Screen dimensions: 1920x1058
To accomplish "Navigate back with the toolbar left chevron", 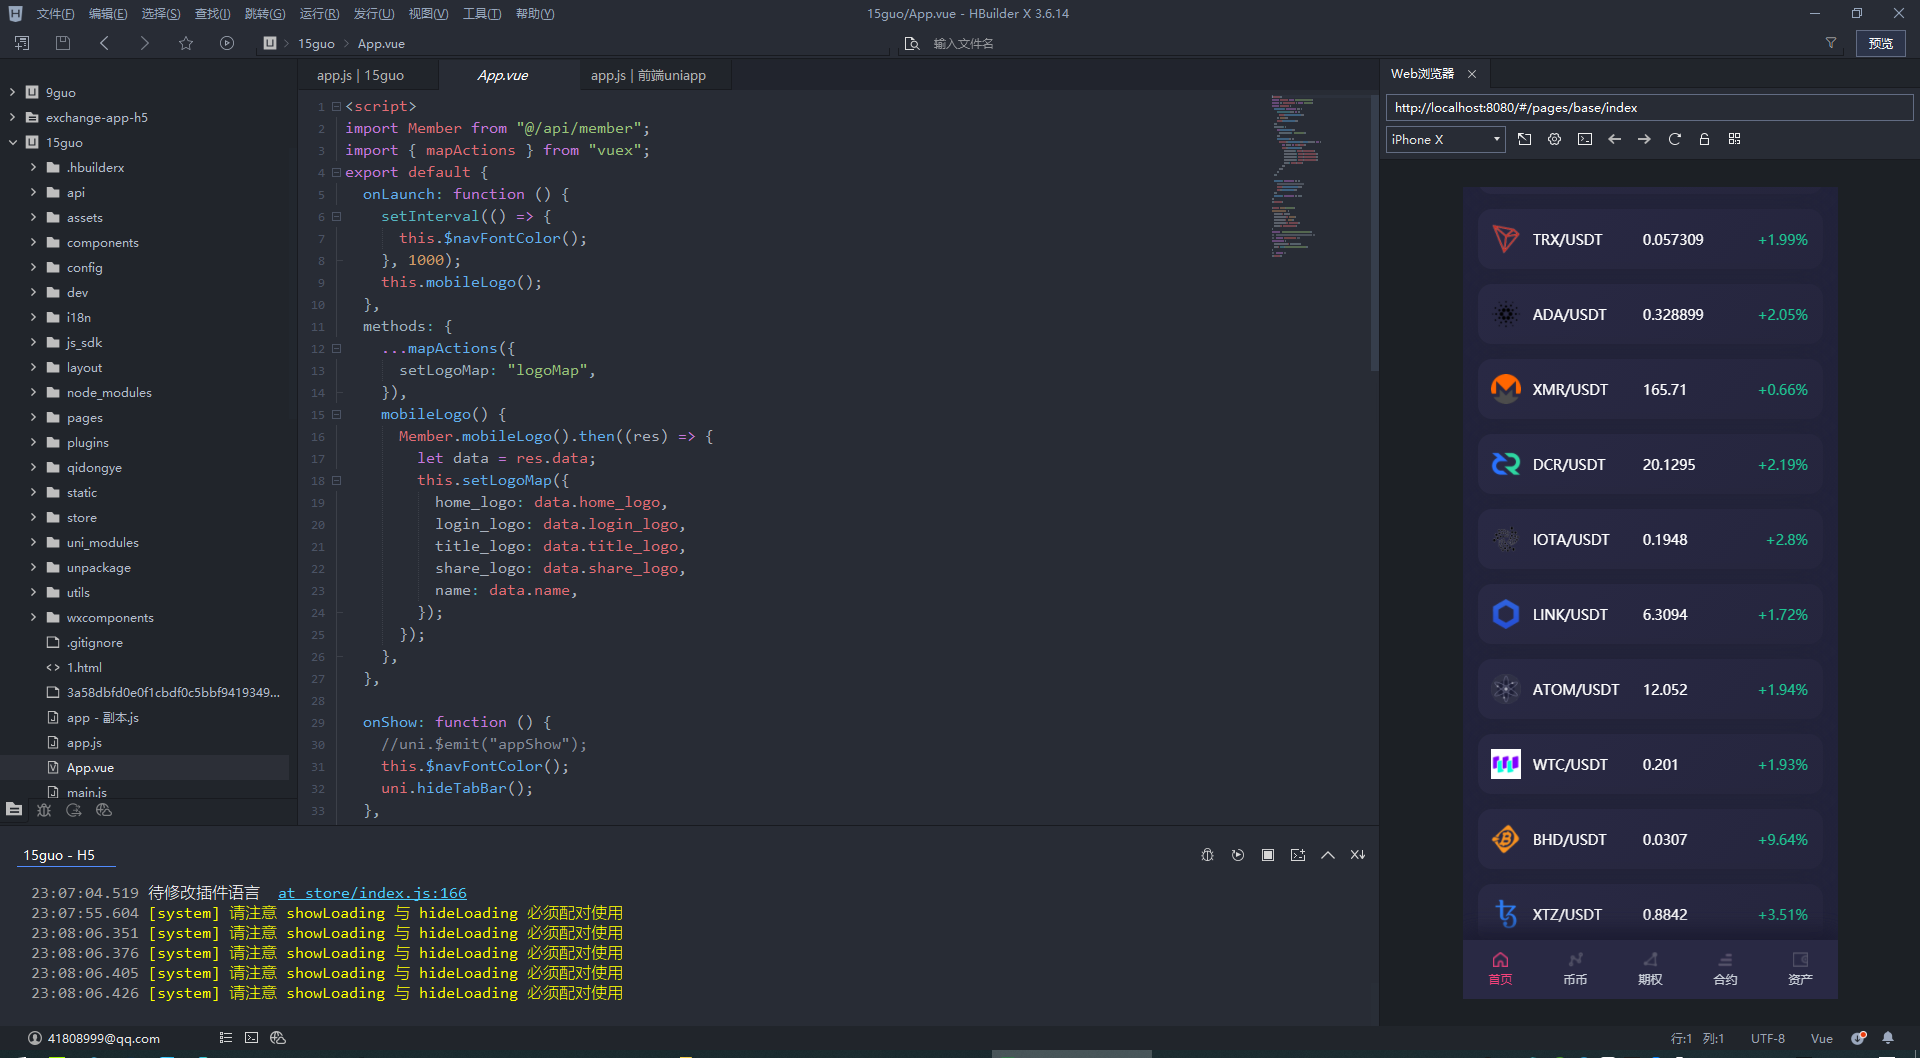I will click(104, 43).
